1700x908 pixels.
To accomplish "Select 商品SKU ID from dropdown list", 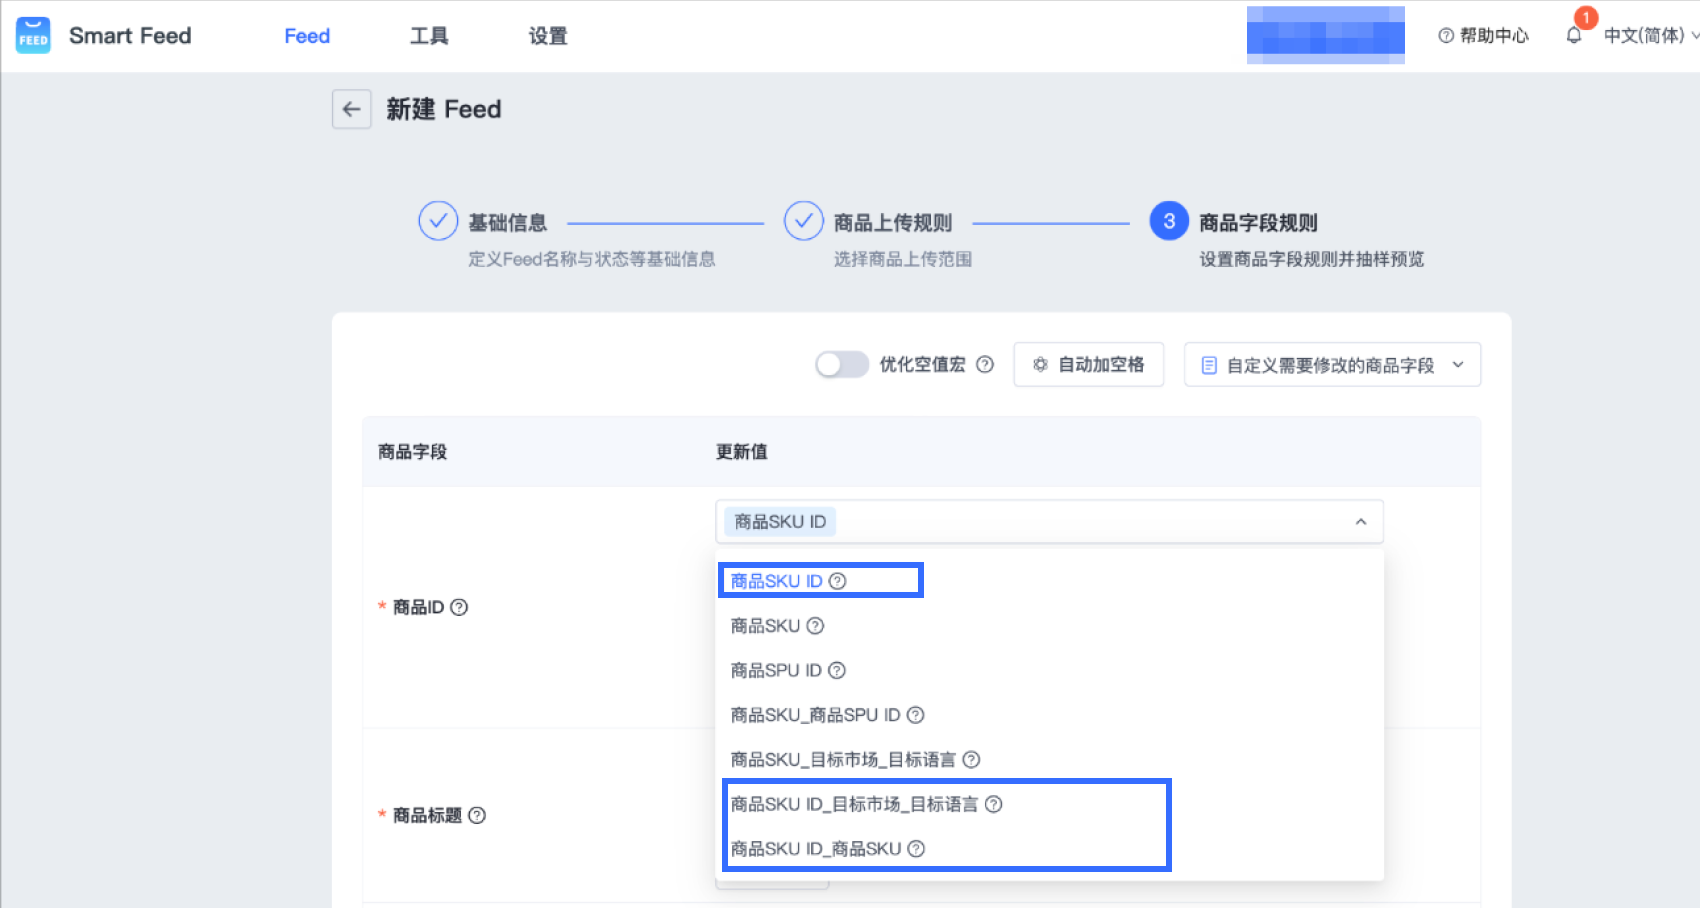I will click(x=1050, y=581).
